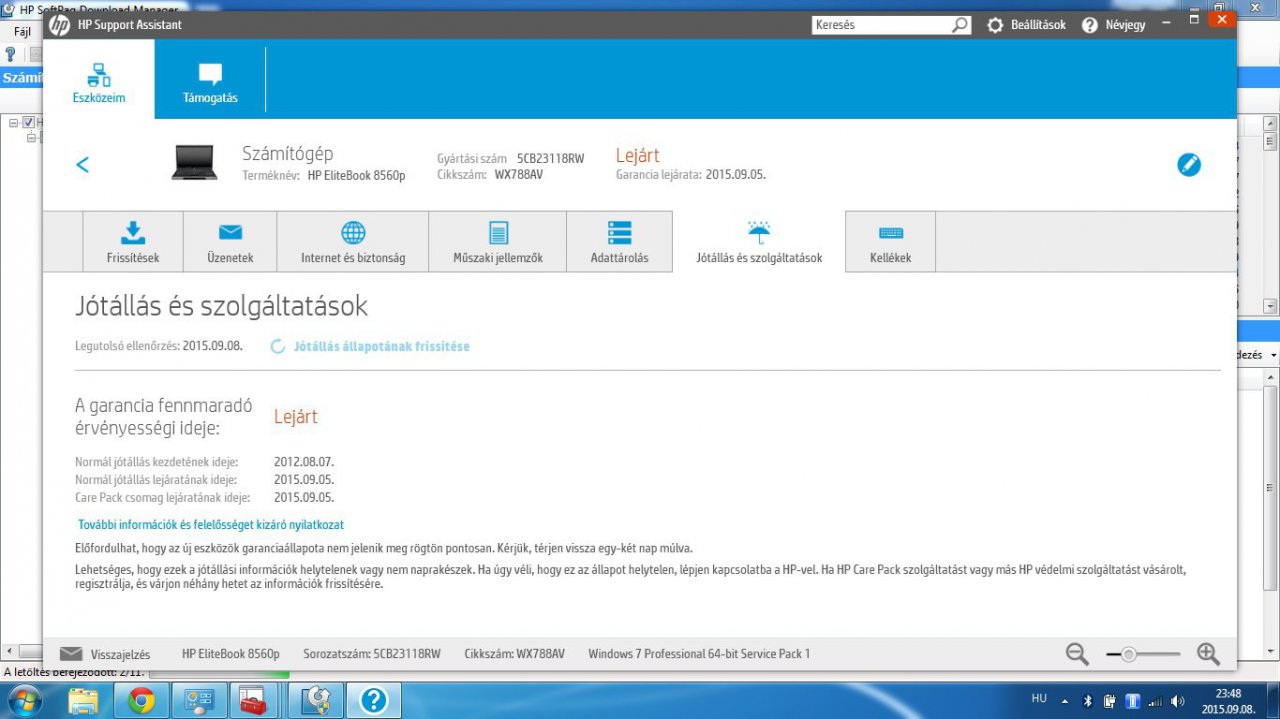Viewport: 1280px width, 719px height.
Task: Open the SoftPaq Download Manager taskbar icon
Action: pyautogui.click(x=316, y=700)
